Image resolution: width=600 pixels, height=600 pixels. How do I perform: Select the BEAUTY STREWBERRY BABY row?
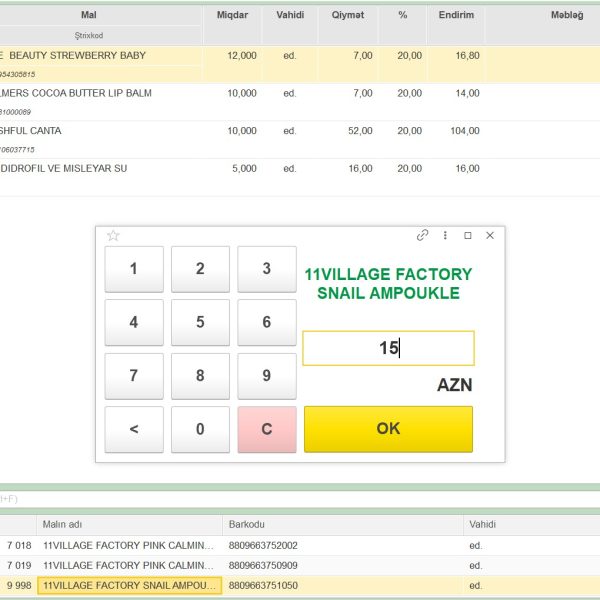click(300, 64)
